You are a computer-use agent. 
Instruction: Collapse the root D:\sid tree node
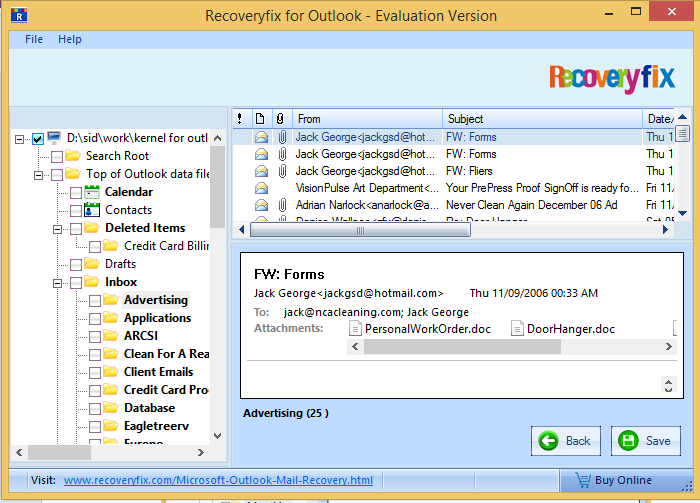(x=19, y=139)
